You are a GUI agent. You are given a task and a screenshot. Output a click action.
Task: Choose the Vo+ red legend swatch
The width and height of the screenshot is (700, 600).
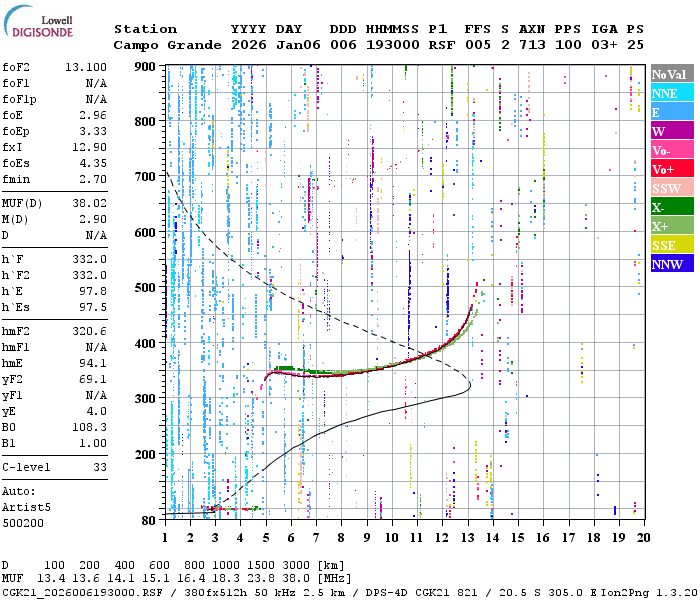[670, 169]
